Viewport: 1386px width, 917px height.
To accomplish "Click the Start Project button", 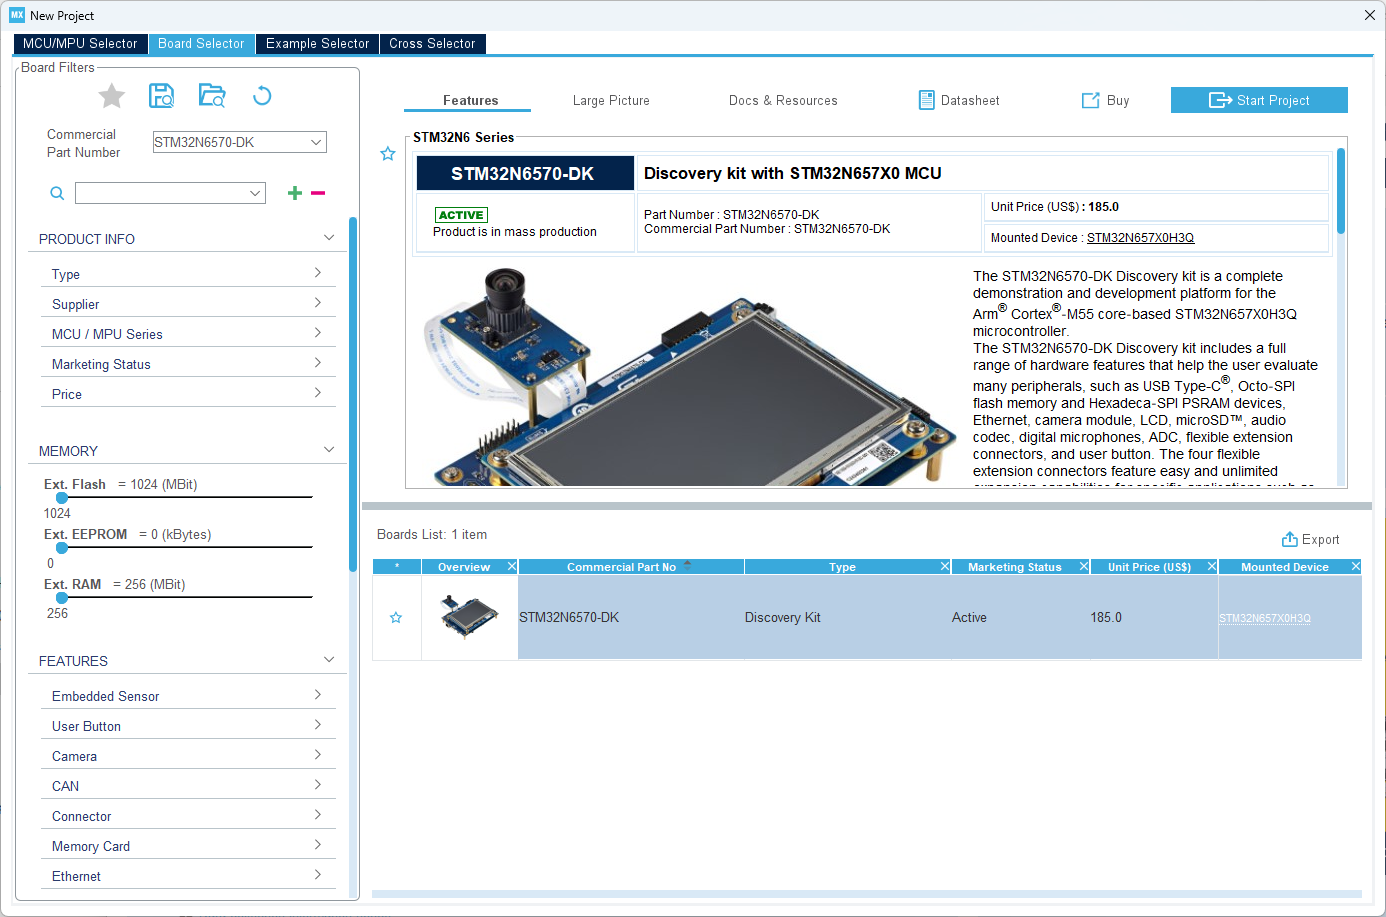I will [x=1259, y=100].
